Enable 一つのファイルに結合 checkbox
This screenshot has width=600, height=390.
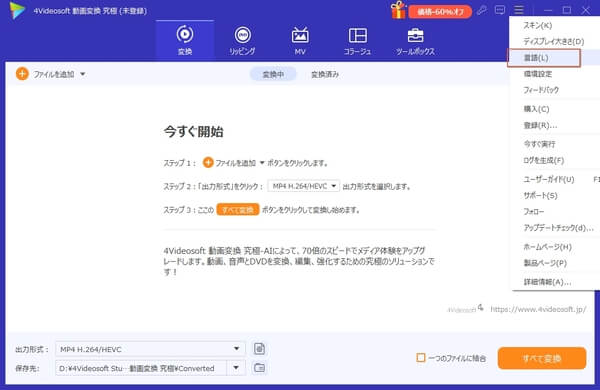(x=421, y=358)
